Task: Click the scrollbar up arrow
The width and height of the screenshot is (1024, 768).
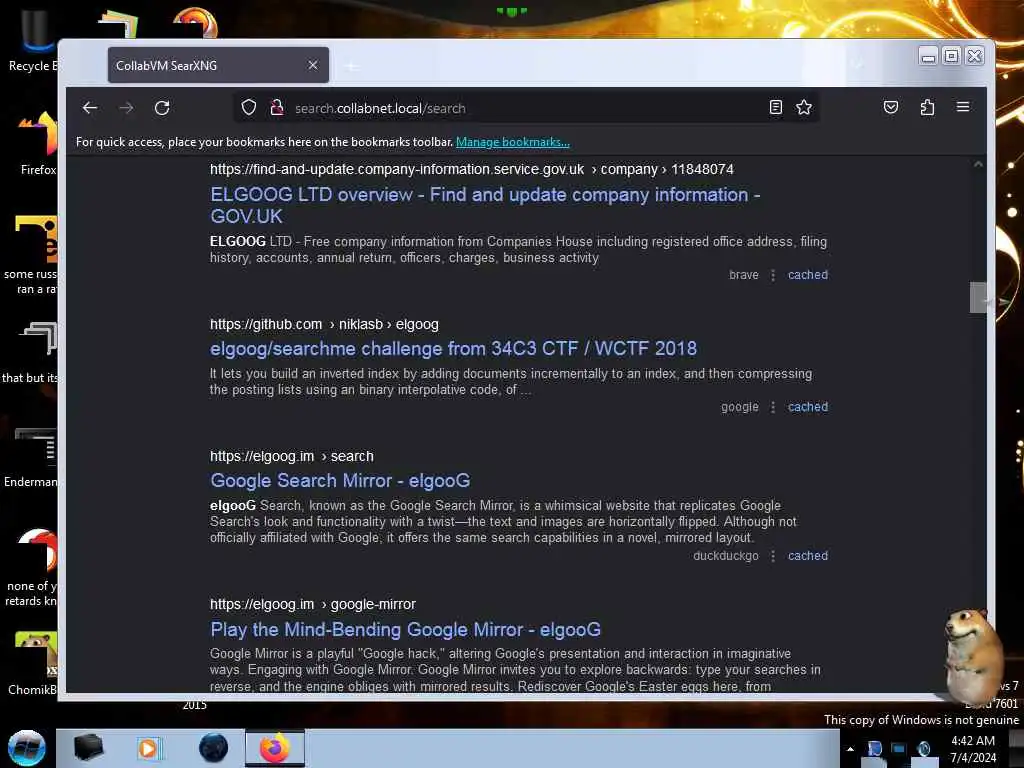Action: click(978, 165)
